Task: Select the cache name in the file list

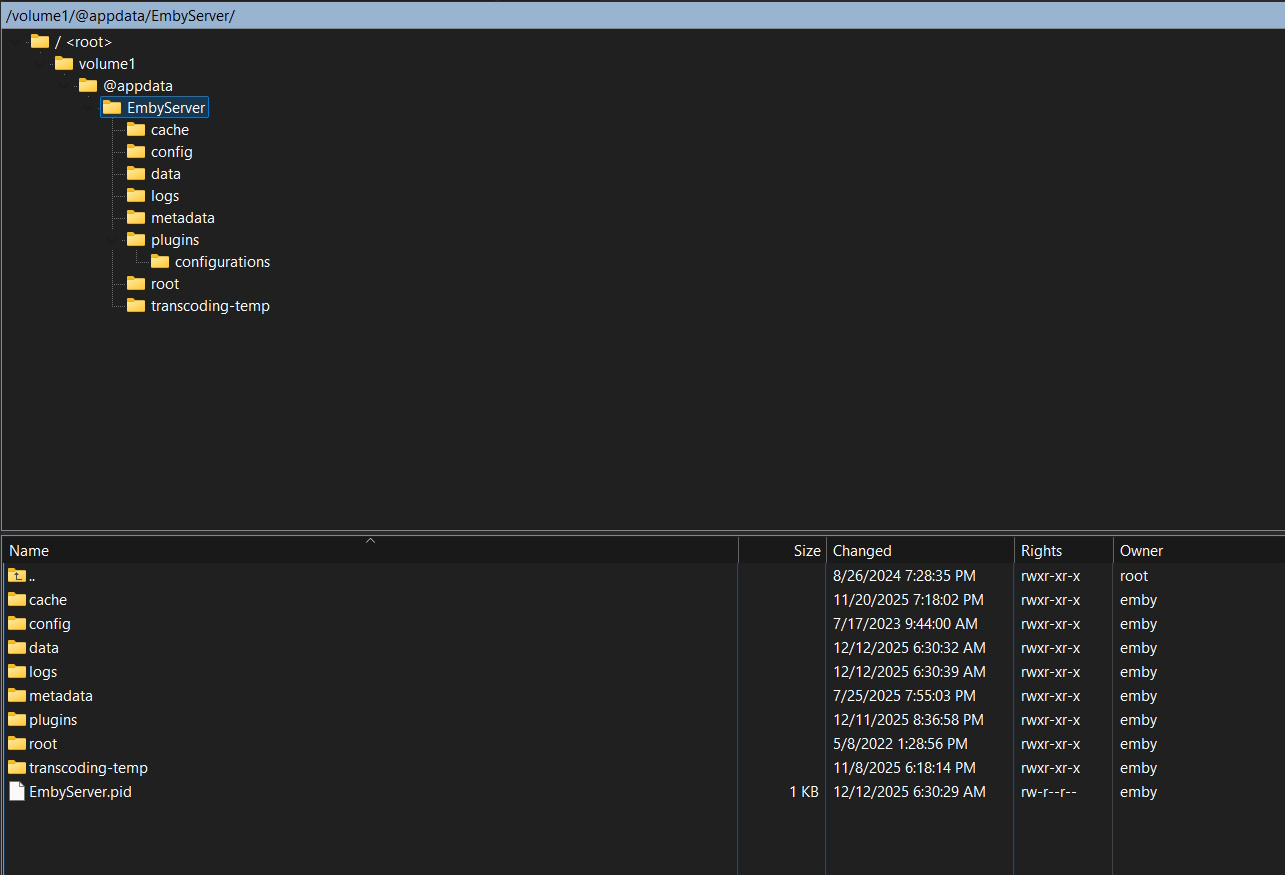Action: 48,600
